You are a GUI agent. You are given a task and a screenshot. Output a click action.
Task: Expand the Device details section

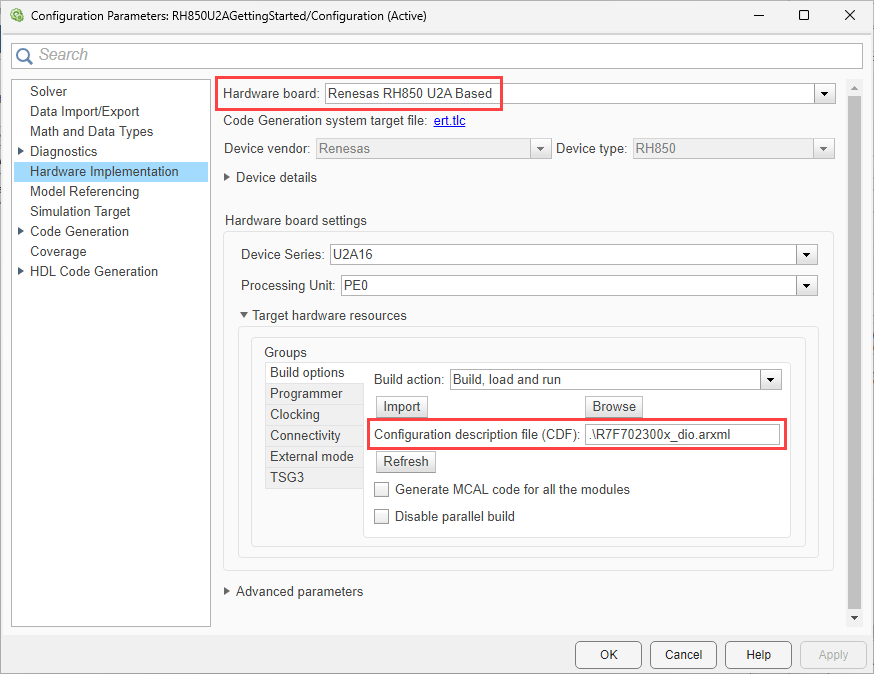(x=227, y=177)
